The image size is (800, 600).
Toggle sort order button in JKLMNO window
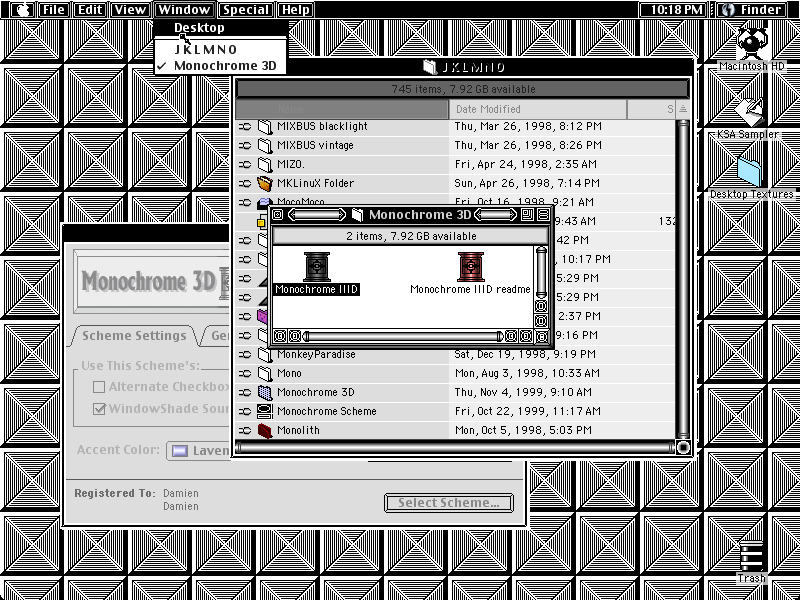tap(683, 109)
